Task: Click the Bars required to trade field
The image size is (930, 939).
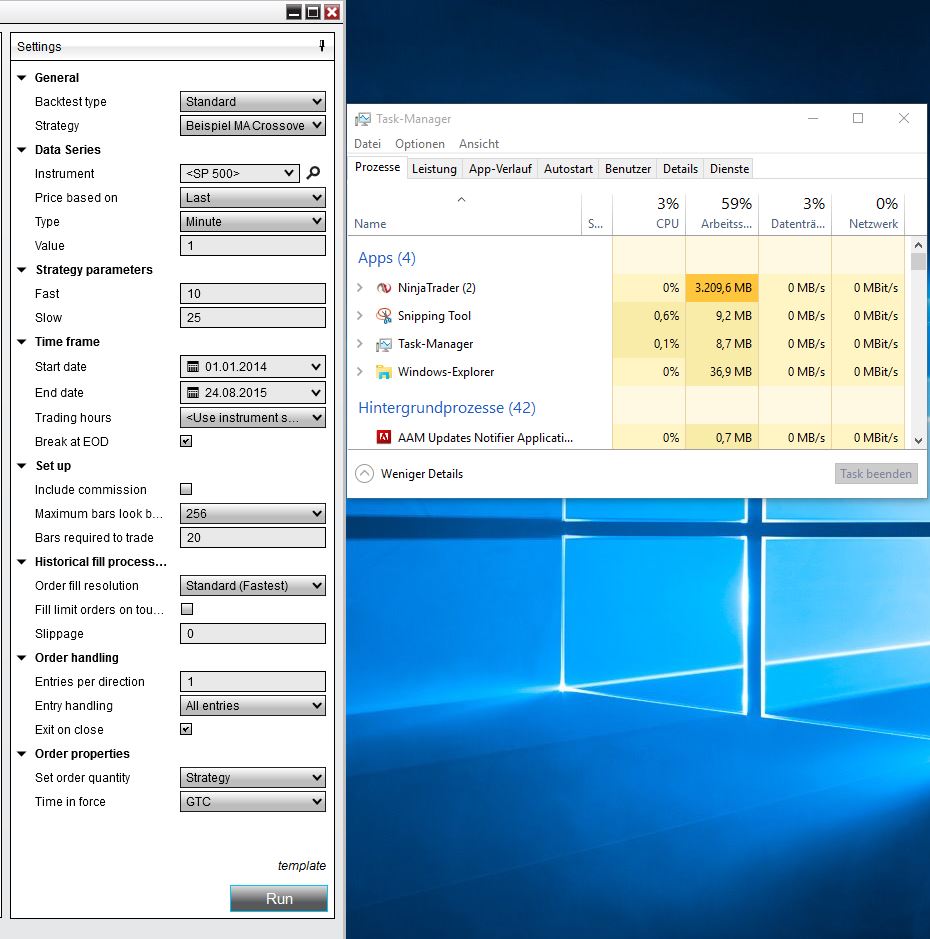Action: pyautogui.click(x=253, y=537)
